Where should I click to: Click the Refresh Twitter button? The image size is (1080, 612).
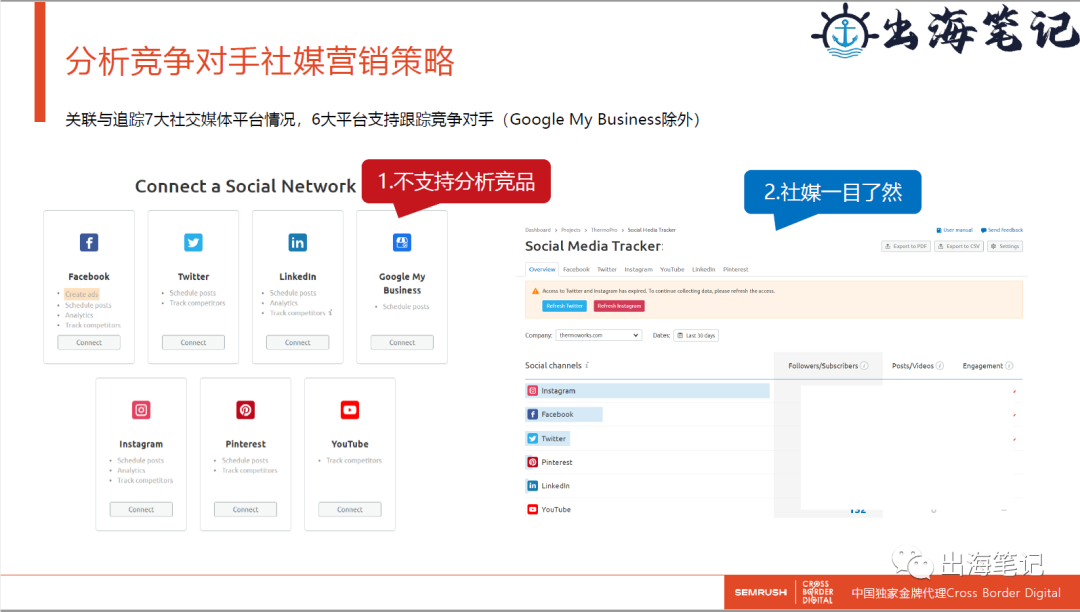click(565, 306)
